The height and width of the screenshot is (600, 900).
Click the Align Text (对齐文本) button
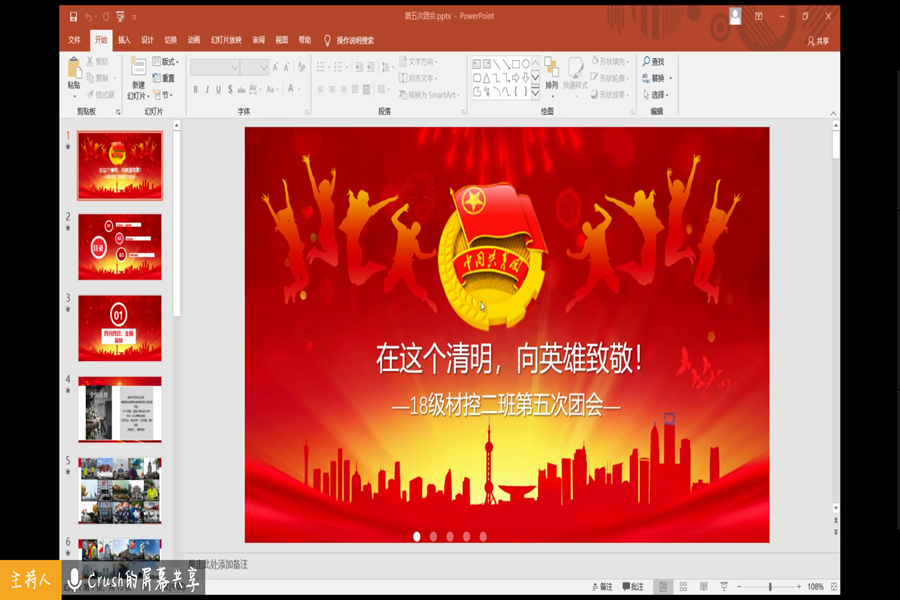coord(418,78)
